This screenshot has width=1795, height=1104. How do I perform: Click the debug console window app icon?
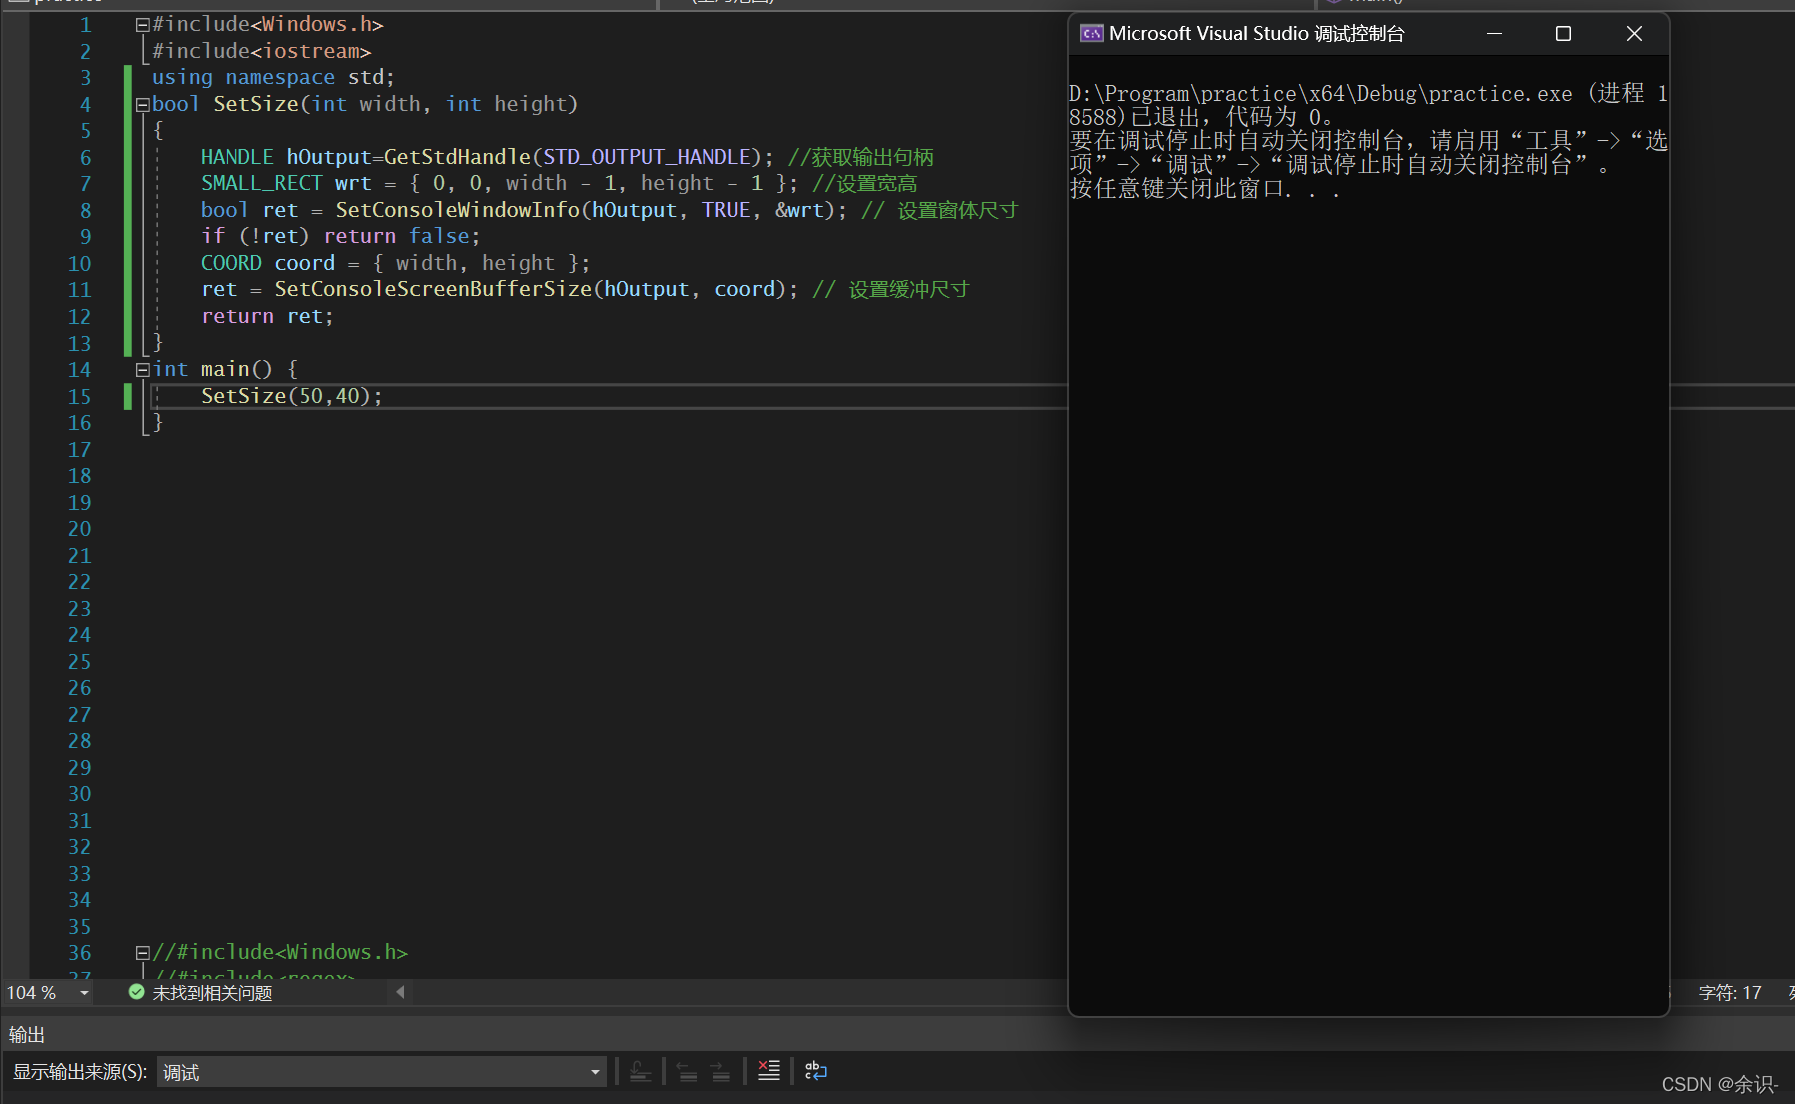click(1091, 34)
